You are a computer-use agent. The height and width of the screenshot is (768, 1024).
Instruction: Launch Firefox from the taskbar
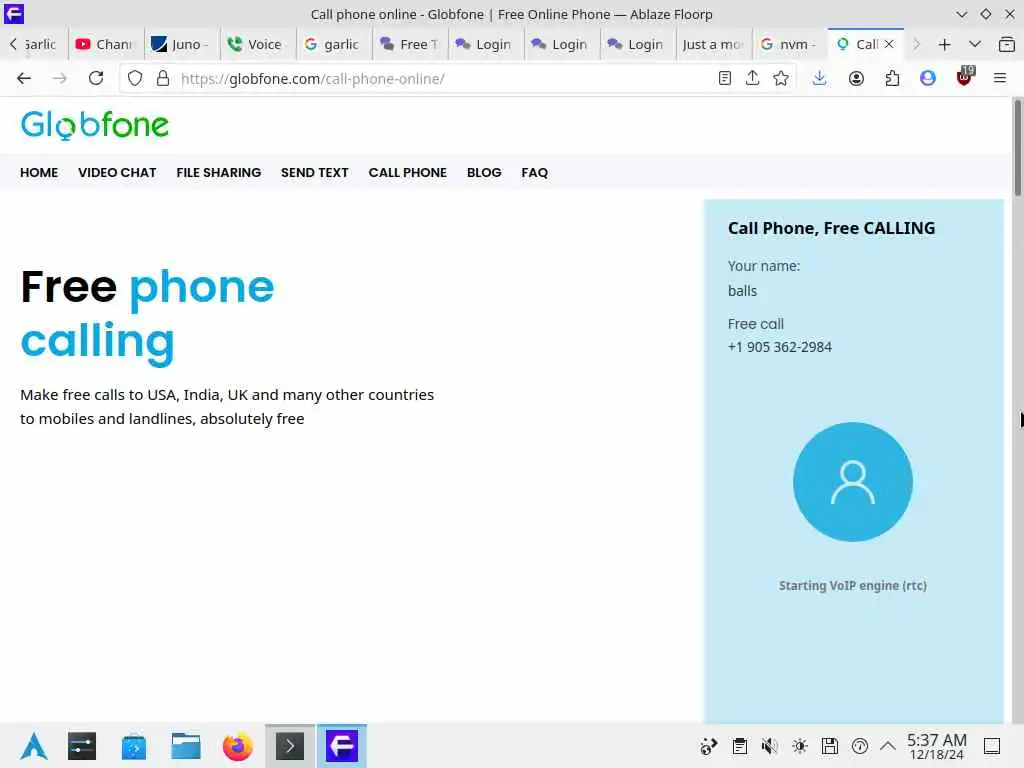(238, 746)
